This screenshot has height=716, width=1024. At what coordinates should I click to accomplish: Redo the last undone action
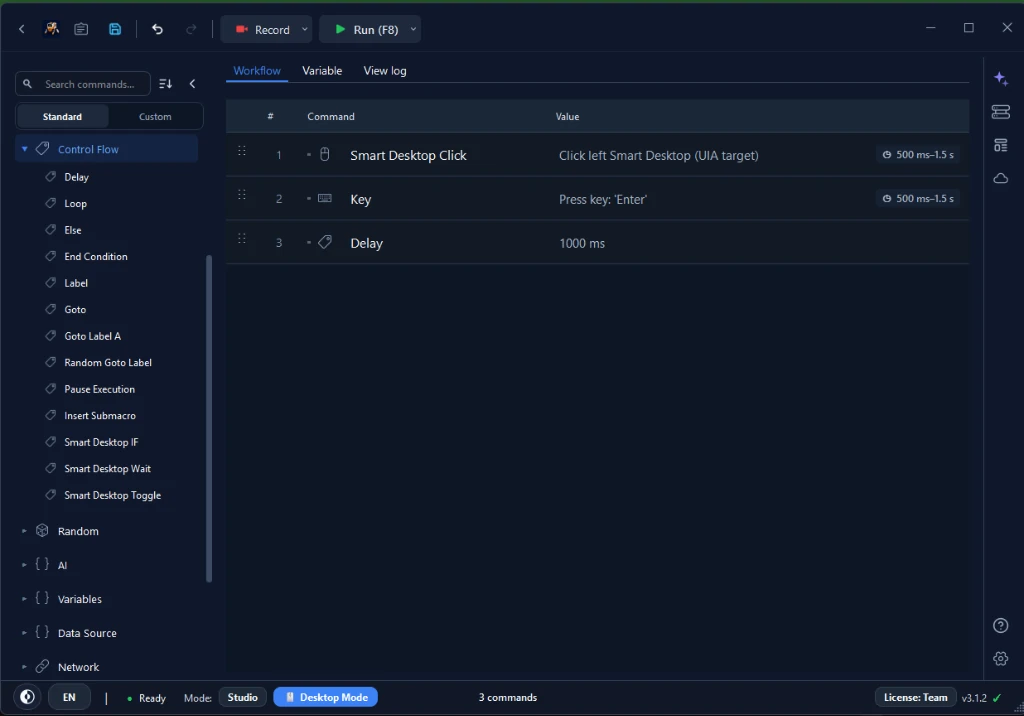coord(191,29)
